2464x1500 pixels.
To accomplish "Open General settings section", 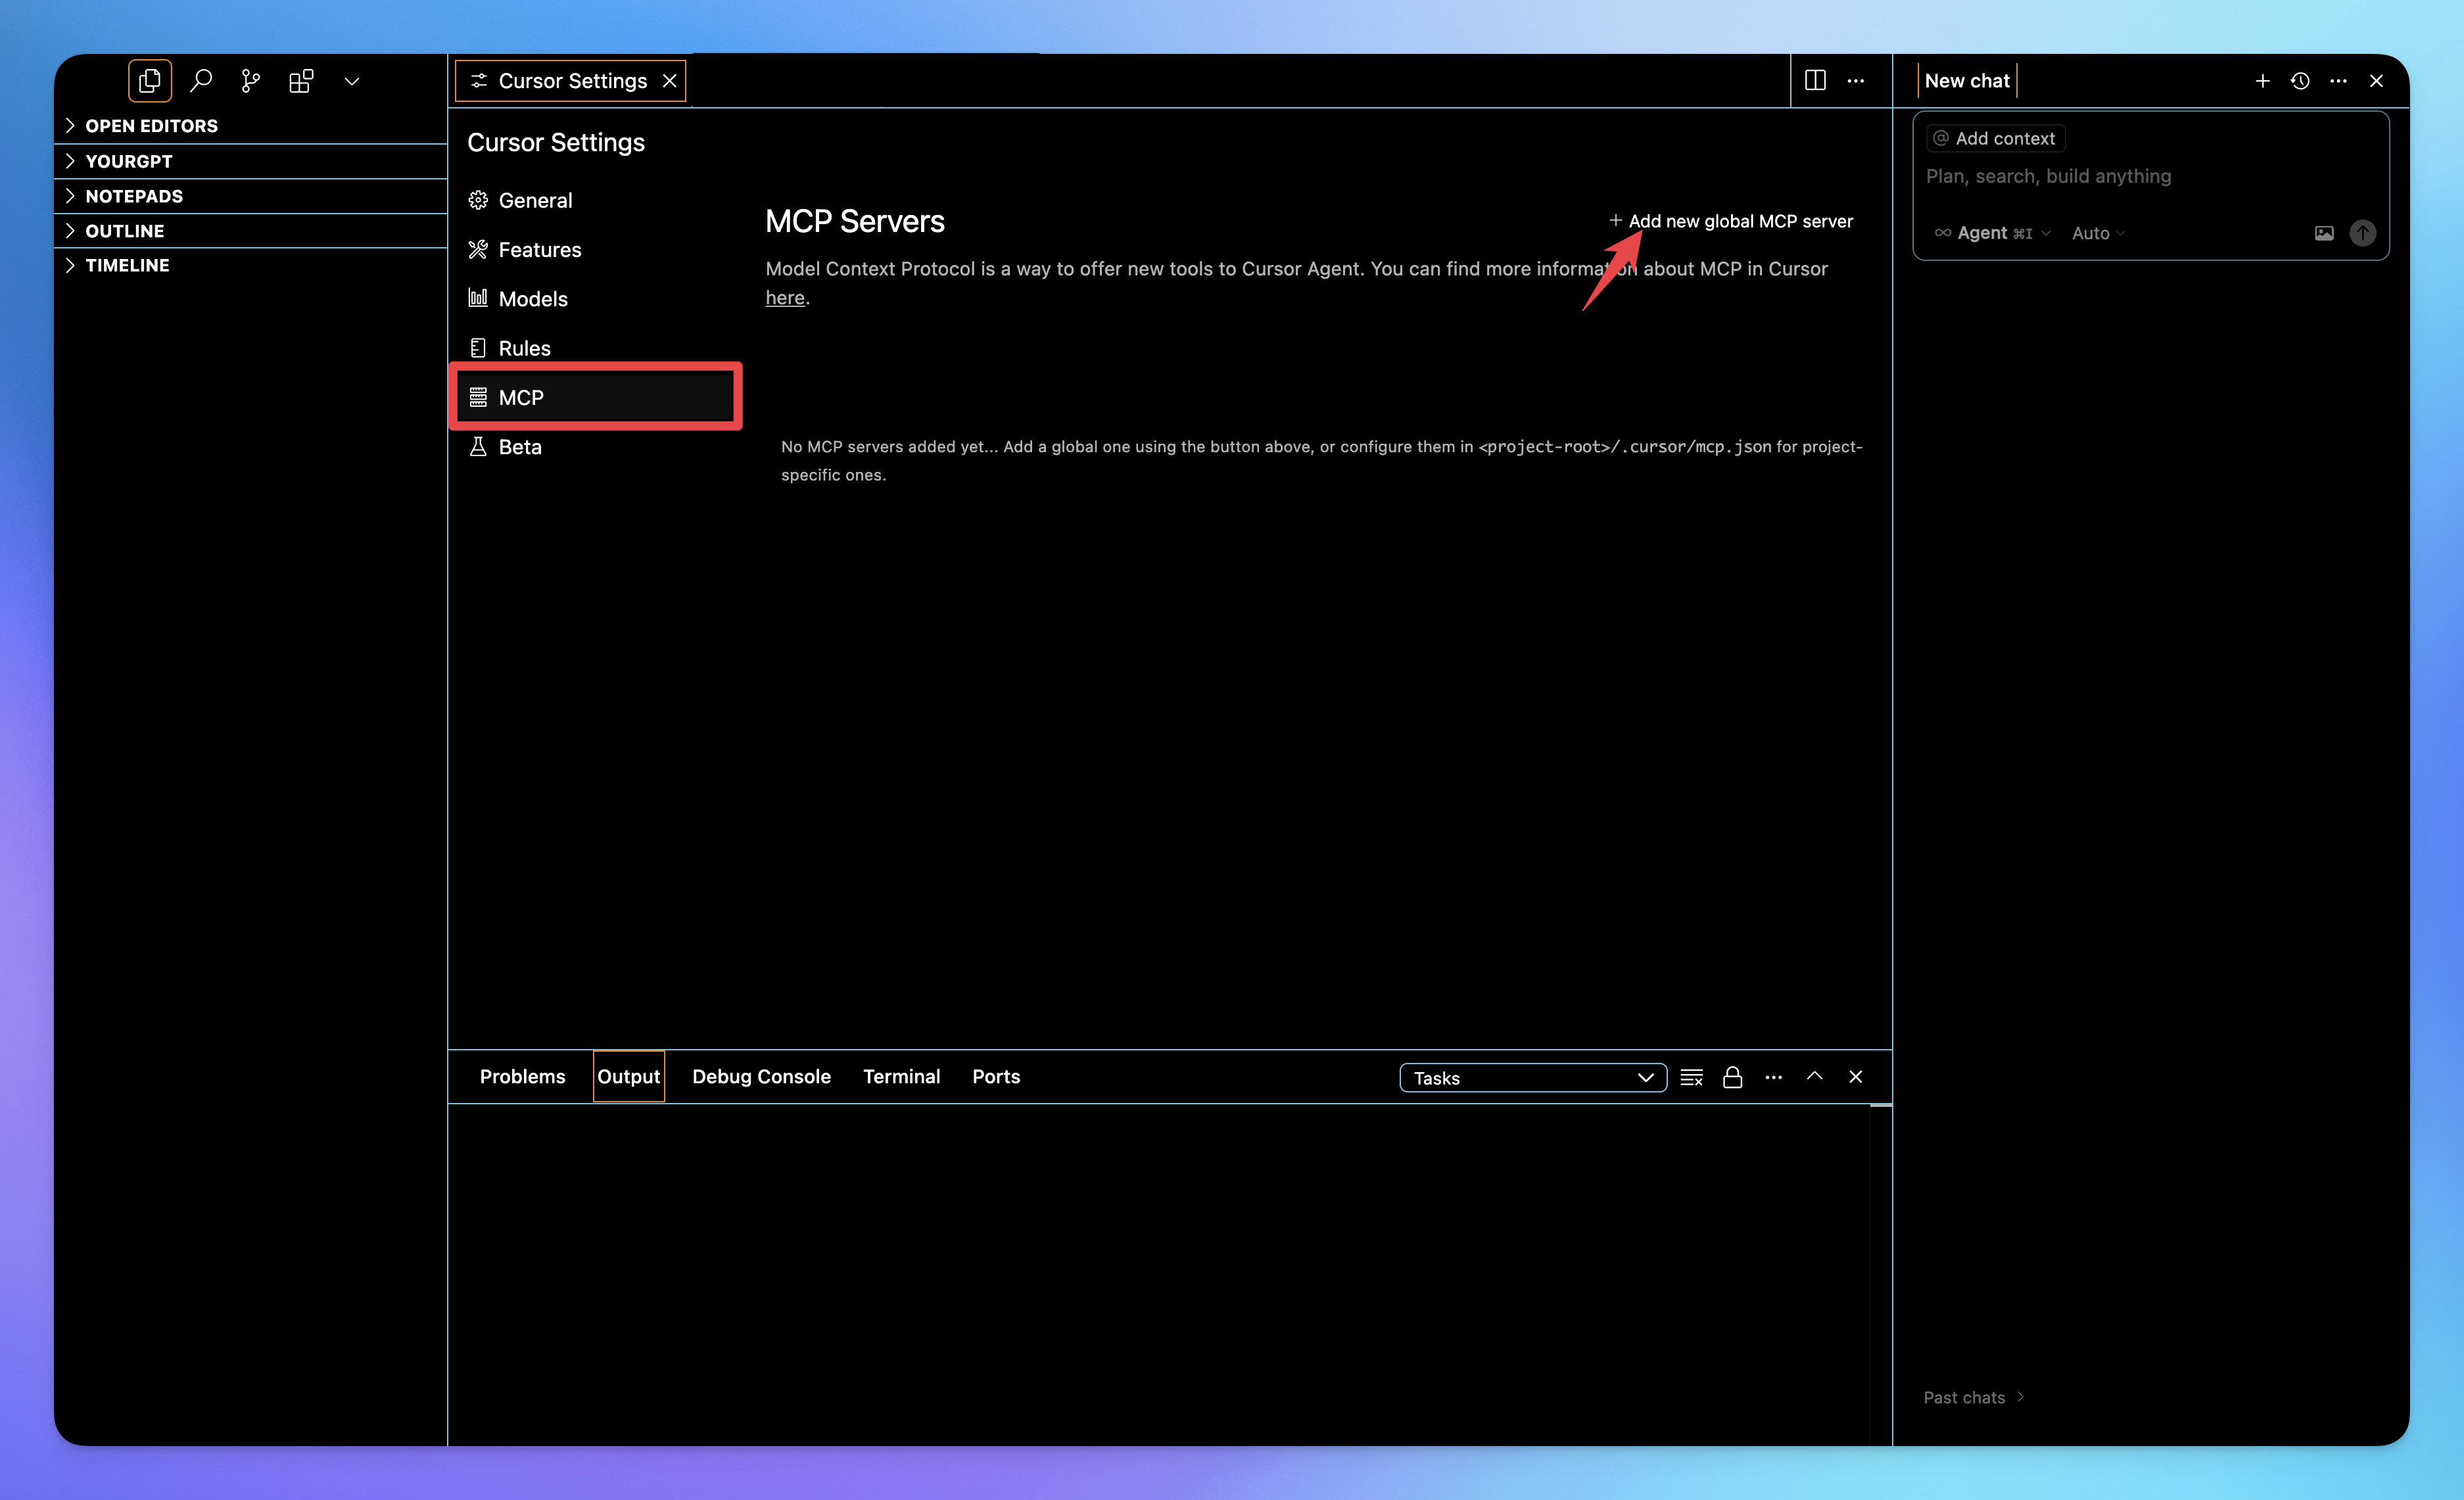I will click(x=597, y=200).
